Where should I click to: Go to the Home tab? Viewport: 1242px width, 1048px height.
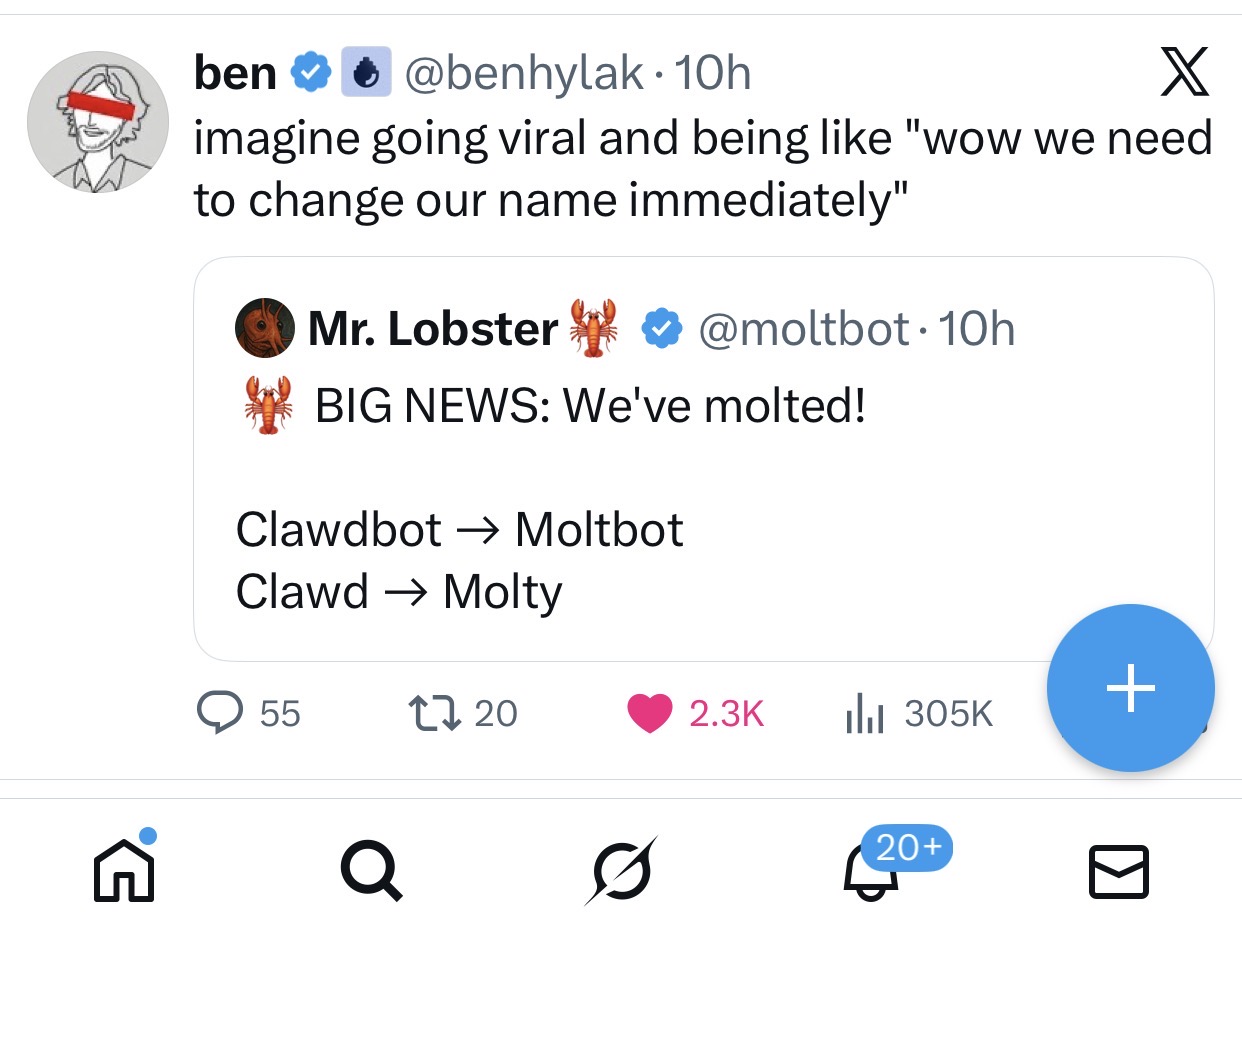pyautogui.click(x=124, y=871)
